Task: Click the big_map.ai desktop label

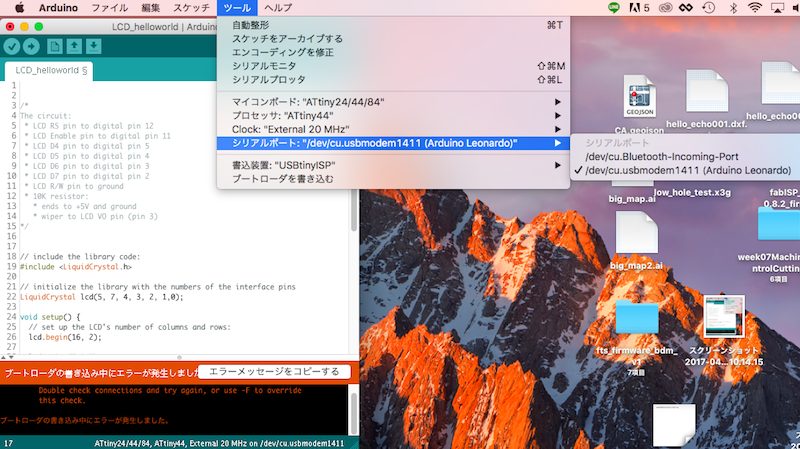Action: pos(632,198)
